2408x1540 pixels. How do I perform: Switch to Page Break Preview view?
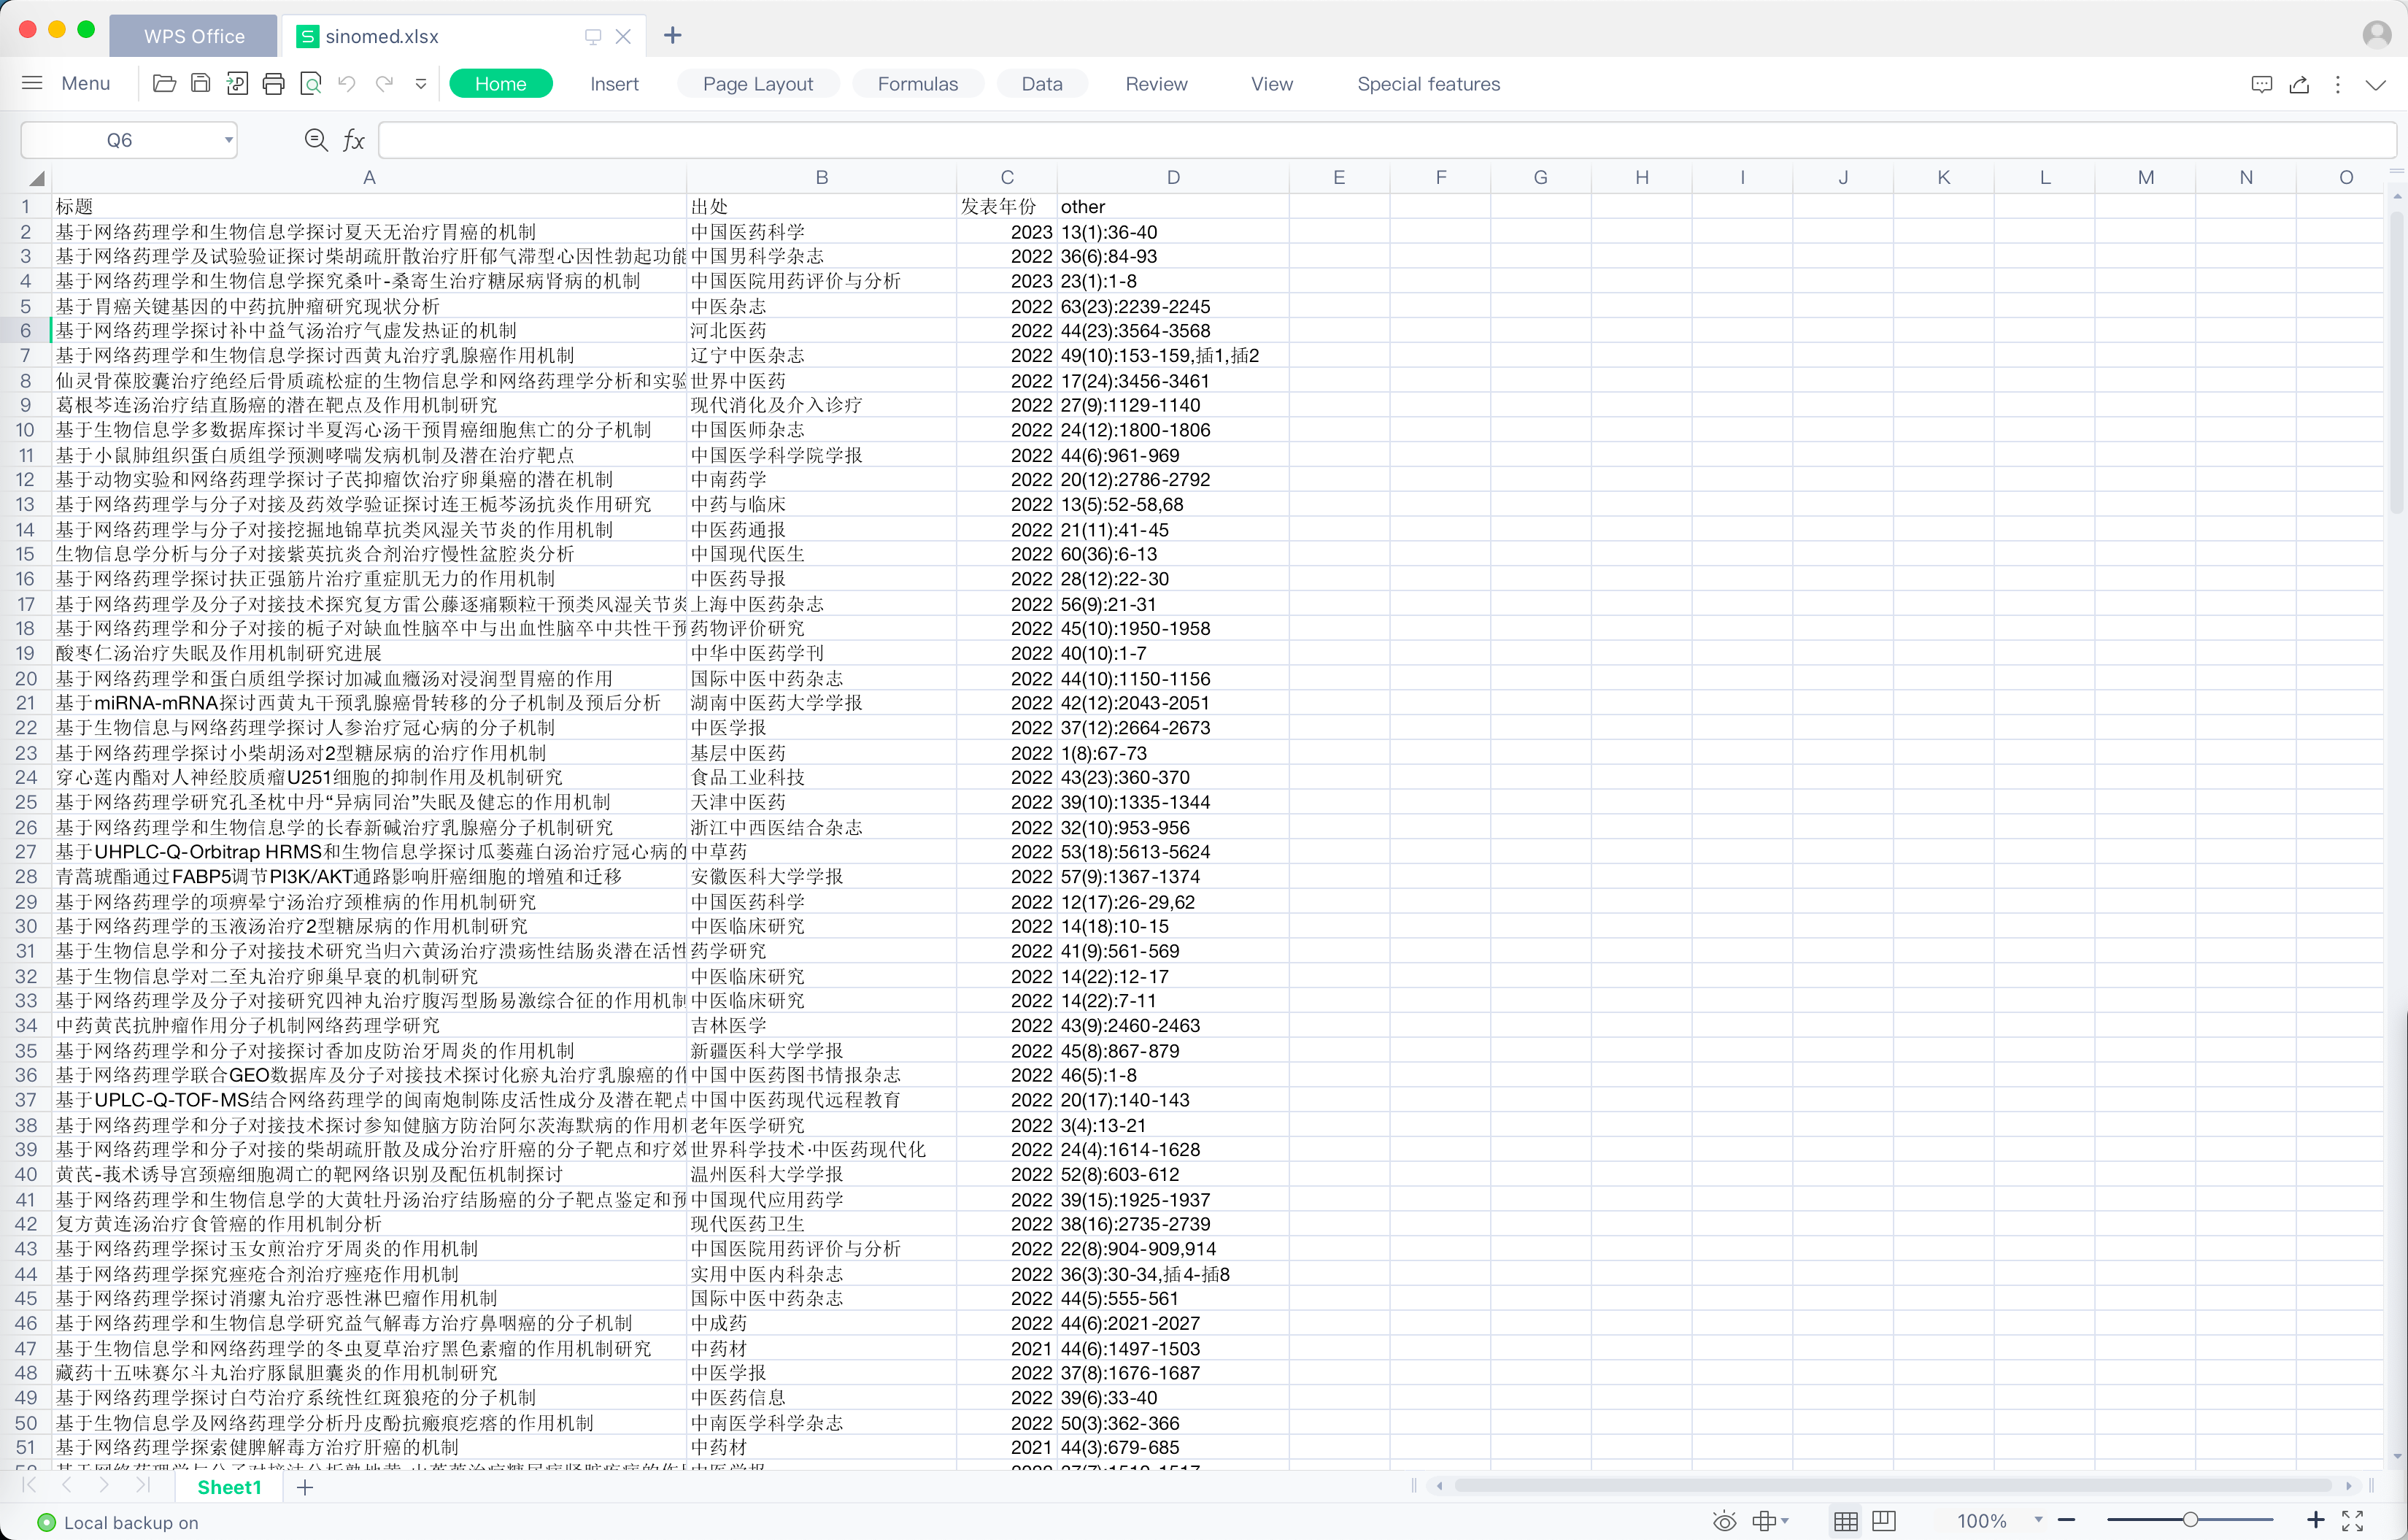coord(1884,1521)
